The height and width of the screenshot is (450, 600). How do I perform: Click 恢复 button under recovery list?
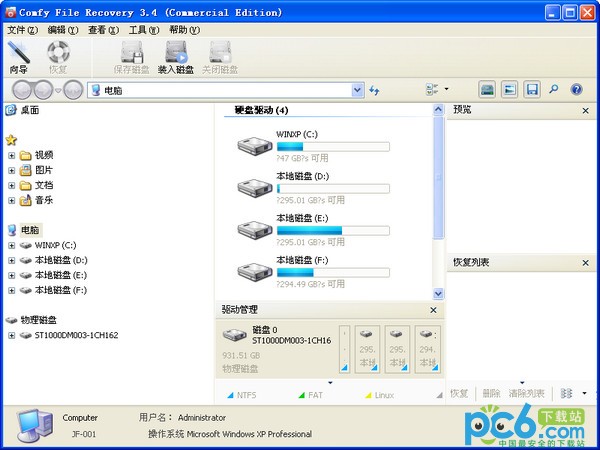459,393
